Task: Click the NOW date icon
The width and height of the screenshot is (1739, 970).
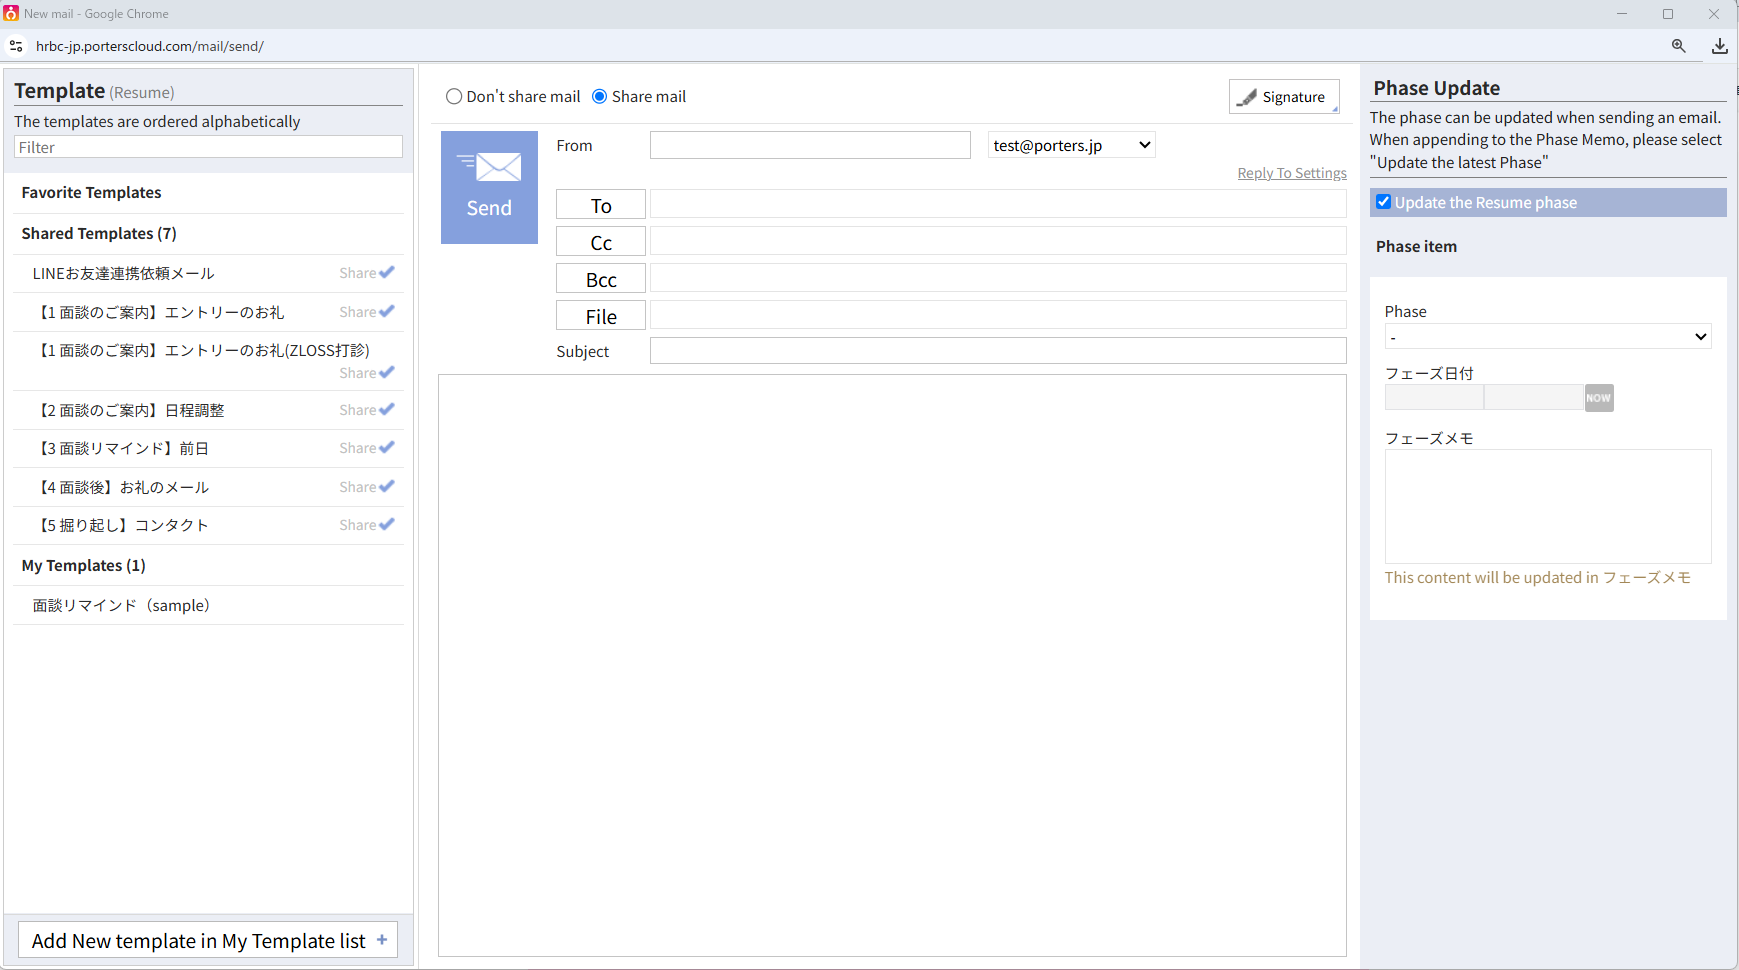Action: click(1598, 398)
